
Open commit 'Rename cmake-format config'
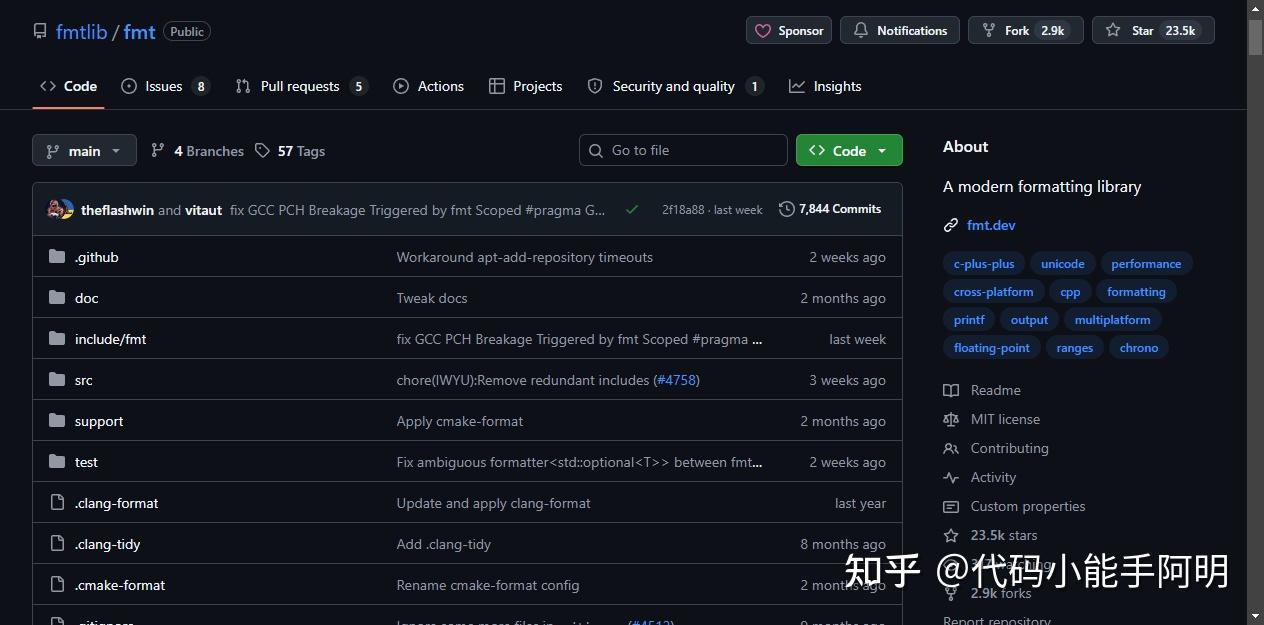point(488,585)
